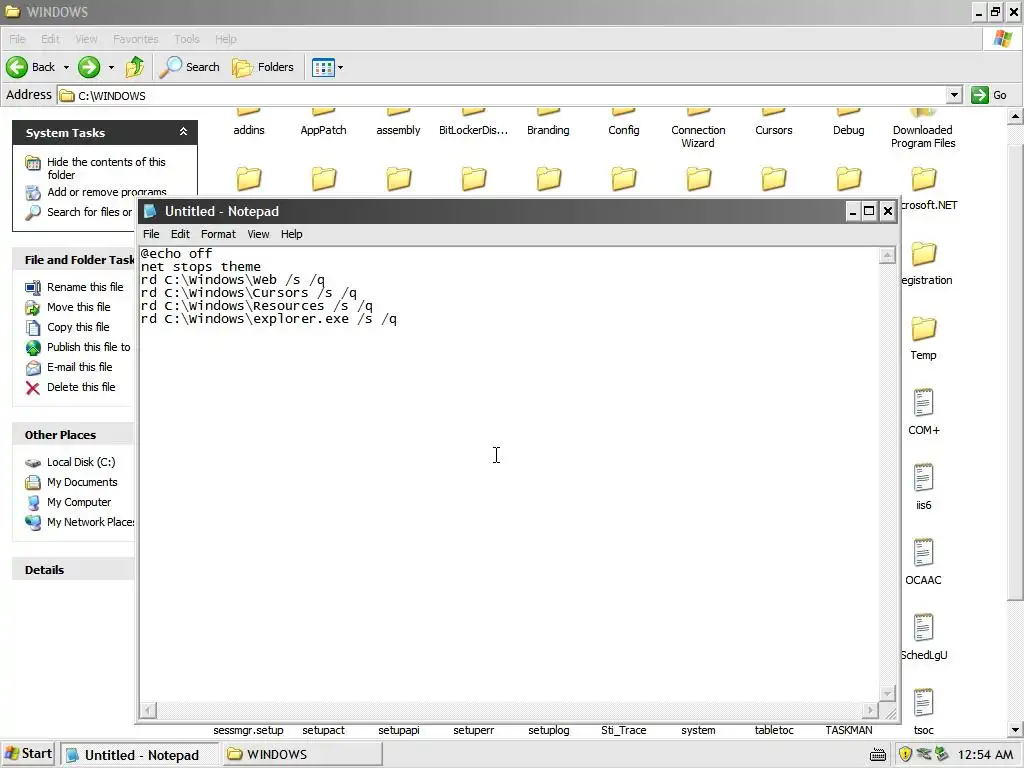Image resolution: width=1024 pixels, height=768 pixels.
Task: Toggle the Folders pane button
Action: click(263, 67)
